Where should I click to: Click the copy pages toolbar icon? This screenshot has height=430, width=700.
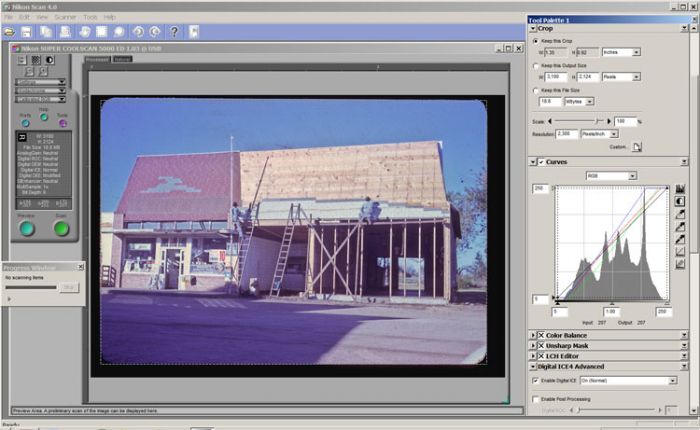point(46,32)
